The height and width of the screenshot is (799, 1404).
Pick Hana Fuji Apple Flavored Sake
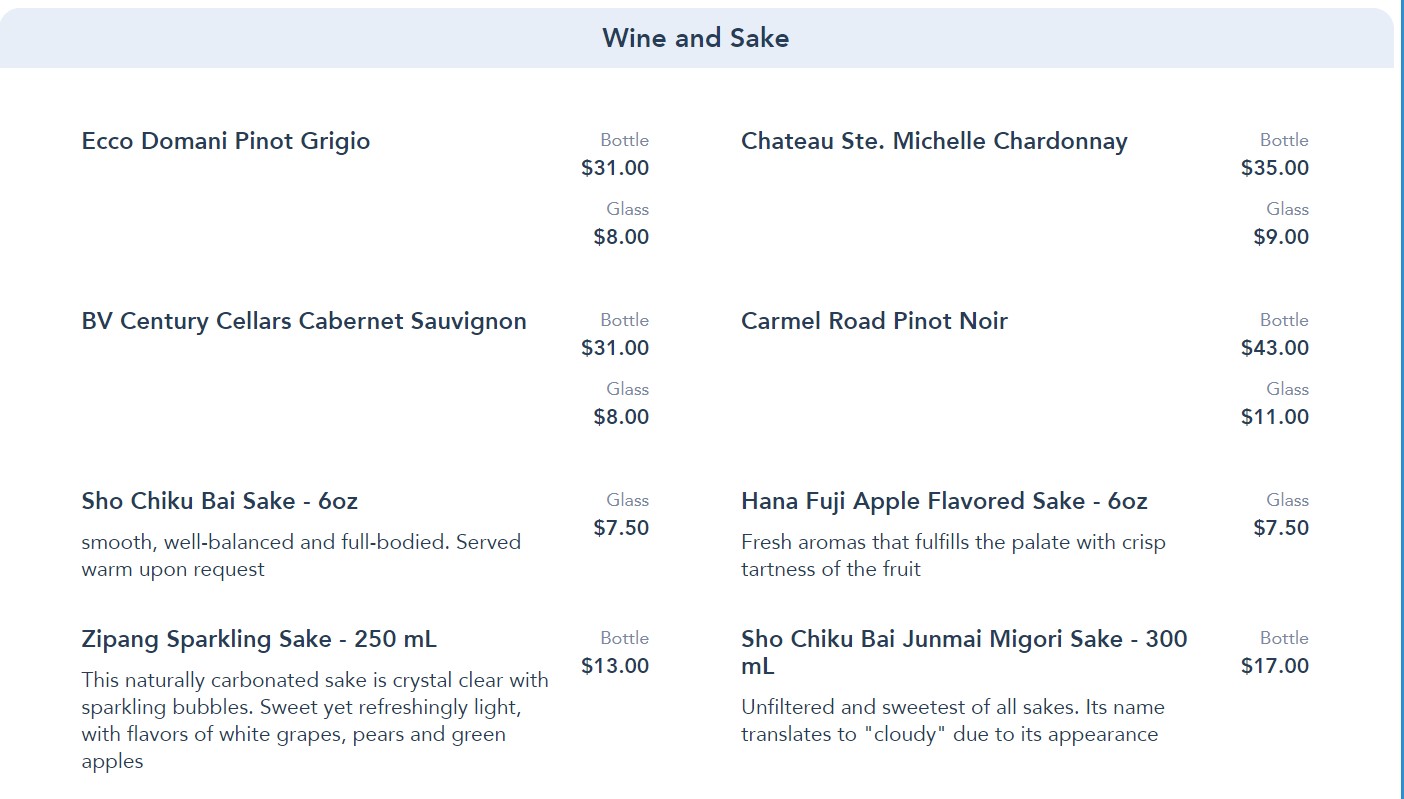944,501
